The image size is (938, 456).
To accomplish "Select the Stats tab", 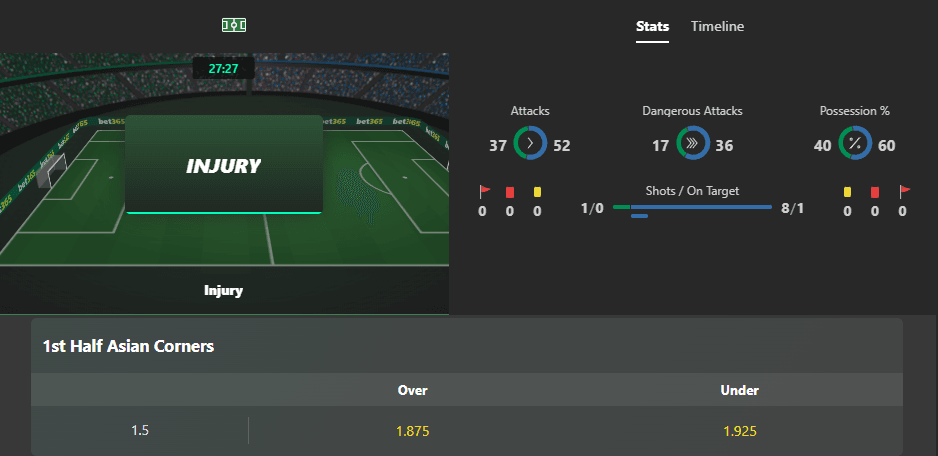I will (652, 26).
